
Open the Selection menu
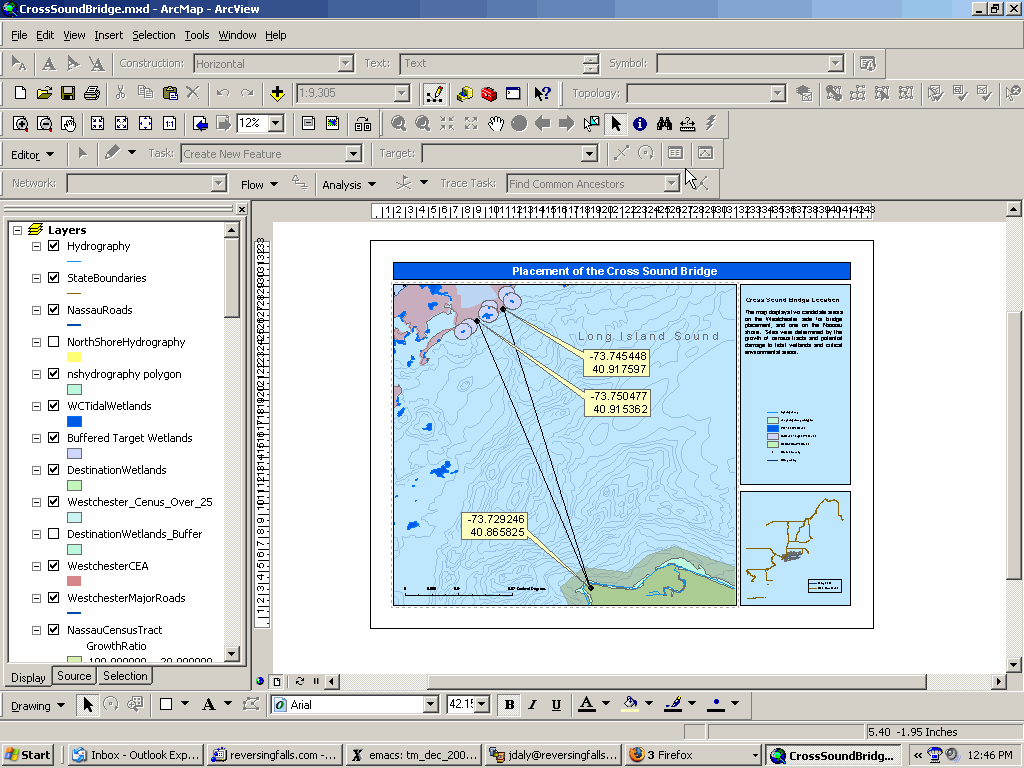tap(153, 35)
